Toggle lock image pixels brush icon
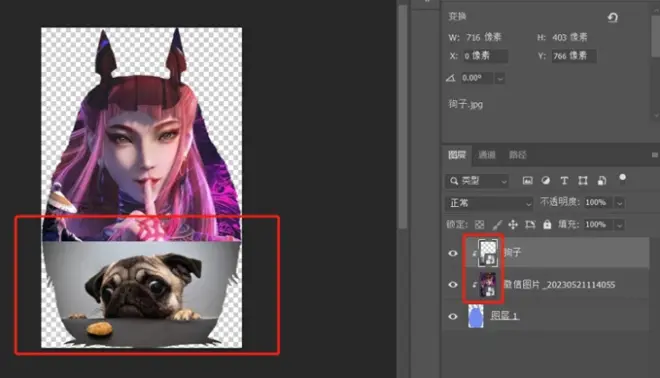 (497, 225)
